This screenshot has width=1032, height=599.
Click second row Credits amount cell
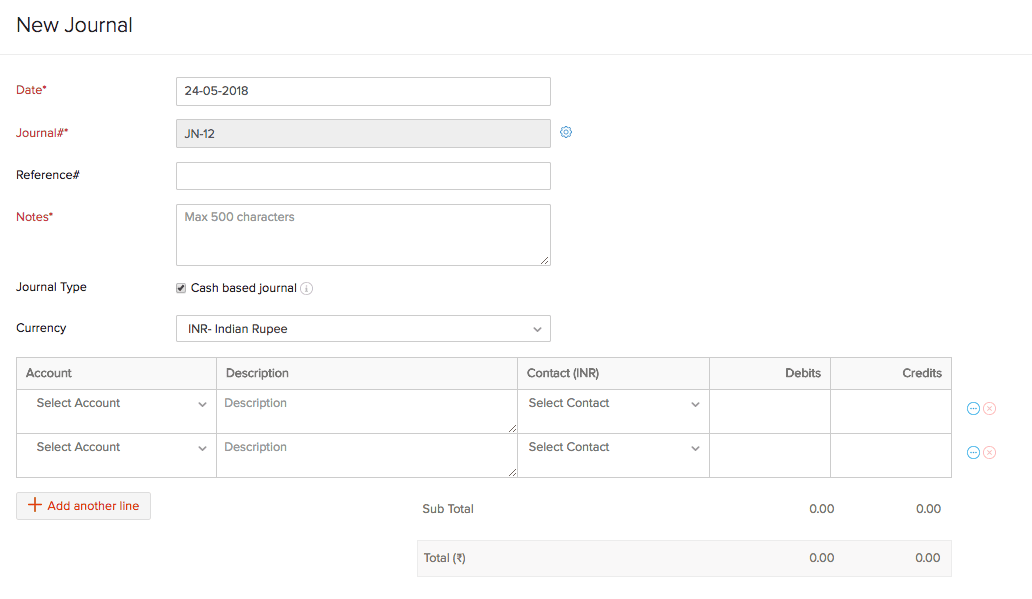tap(891, 456)
